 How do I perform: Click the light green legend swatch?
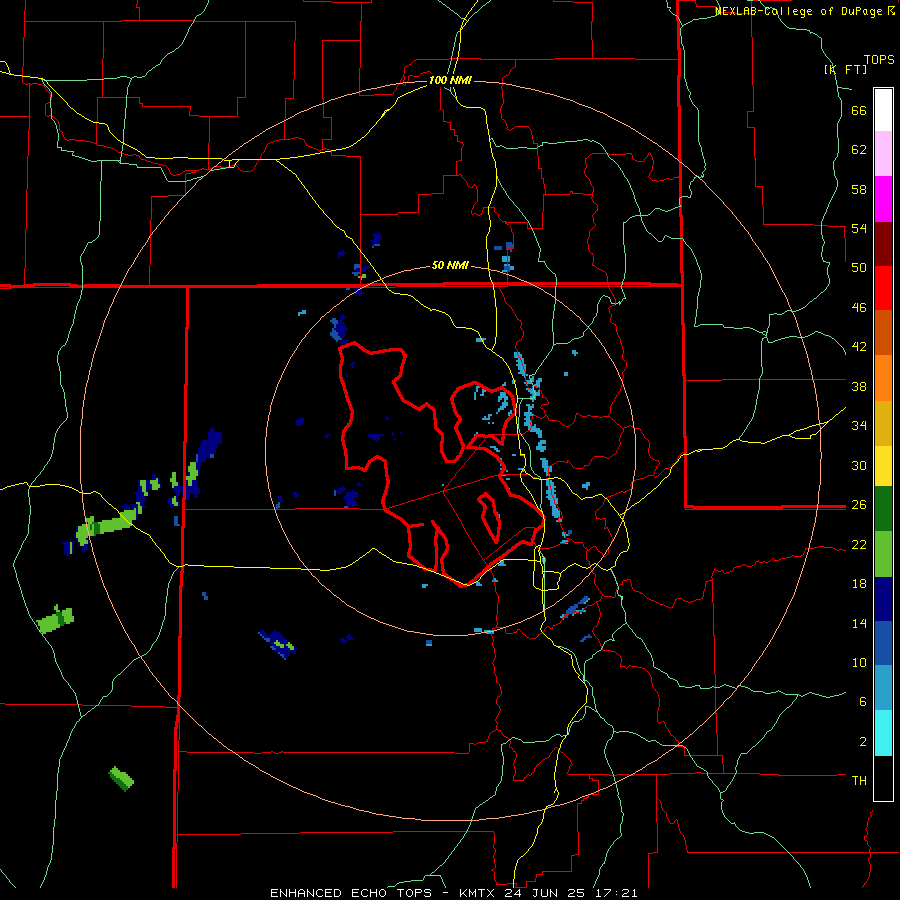883,554
